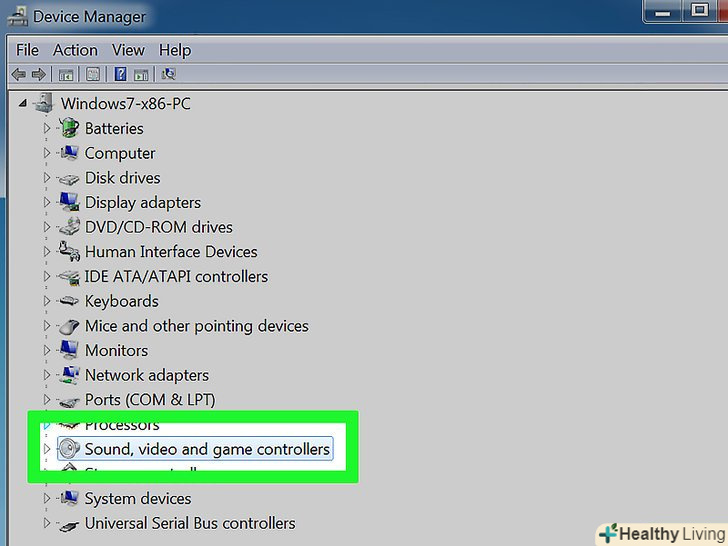
Task: Select the 'Batteries' tree label
Action: click(x=114, y=128)
